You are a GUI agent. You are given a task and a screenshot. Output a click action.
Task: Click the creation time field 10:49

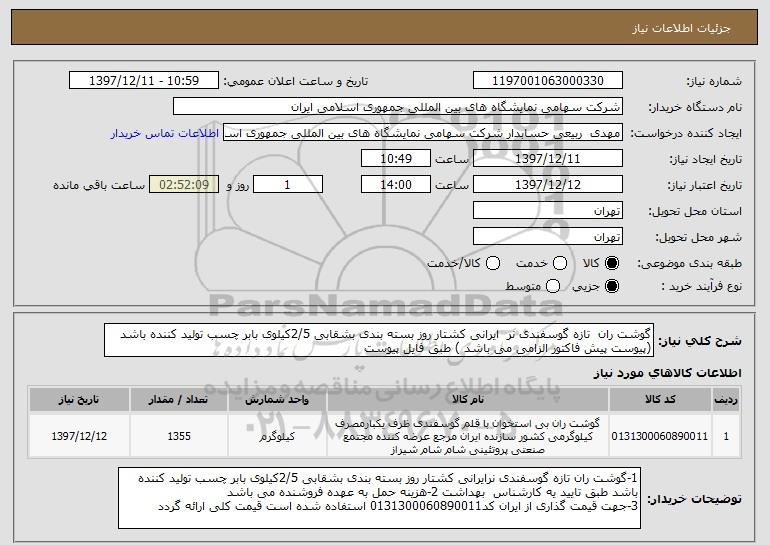coord(396,159)
